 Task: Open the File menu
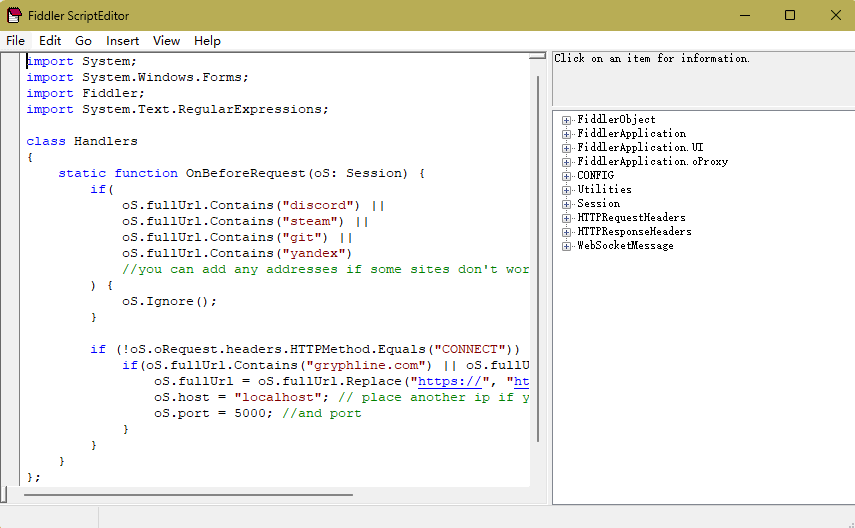point(15,41)
